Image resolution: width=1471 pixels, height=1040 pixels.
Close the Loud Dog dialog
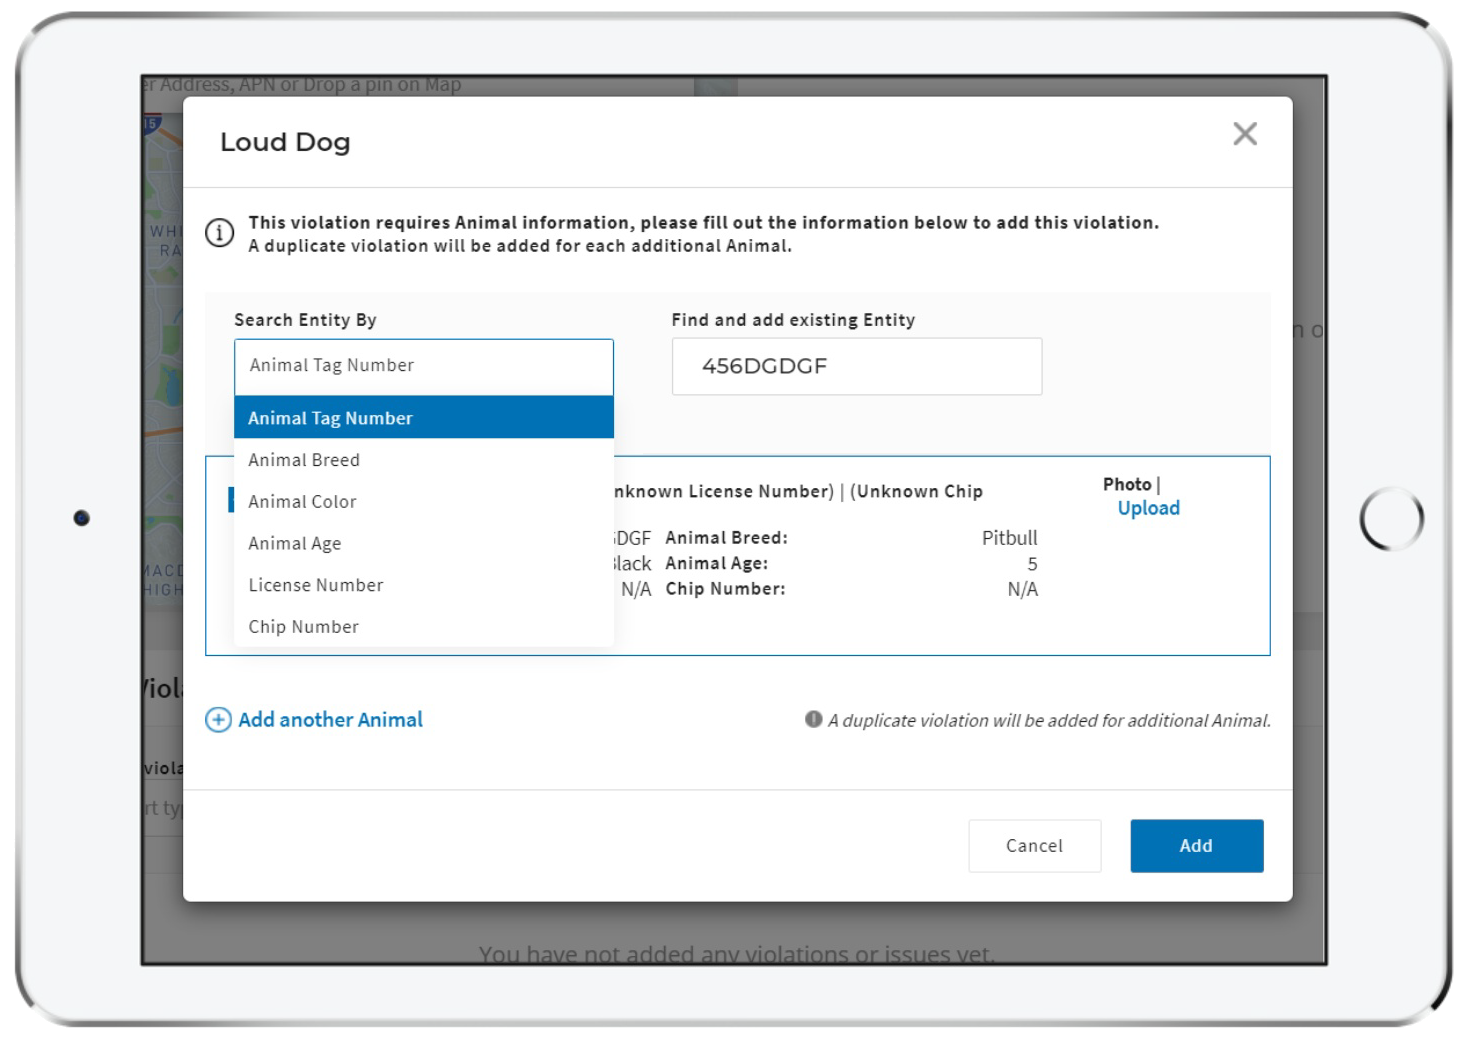point(1244,134)
